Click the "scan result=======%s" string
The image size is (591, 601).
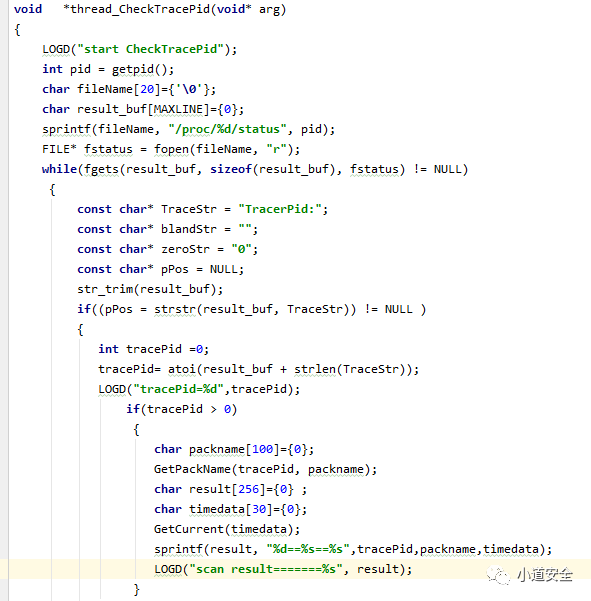pos(266,569)
